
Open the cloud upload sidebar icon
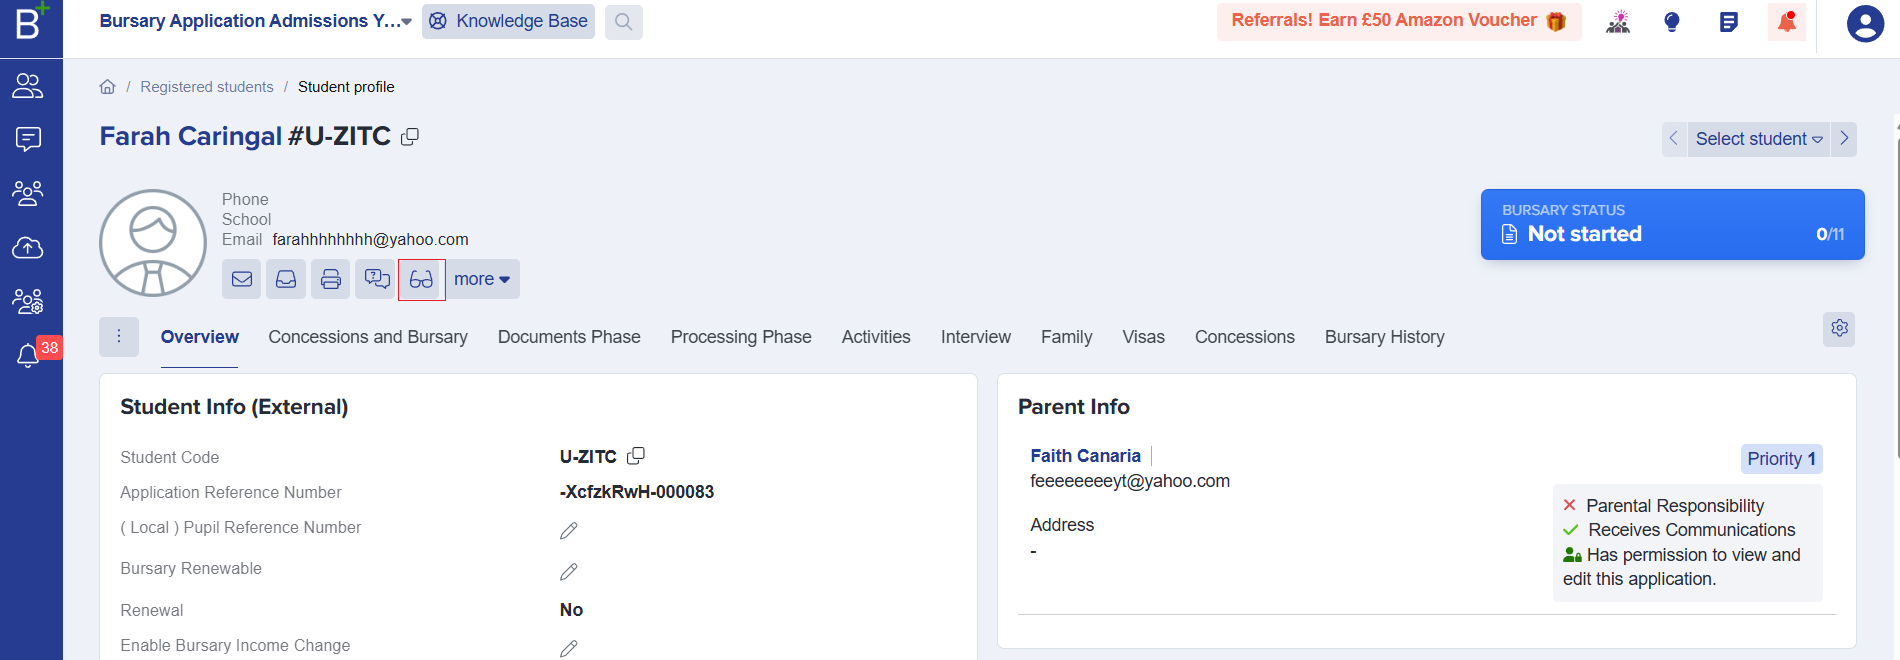[x=28, y=247]
